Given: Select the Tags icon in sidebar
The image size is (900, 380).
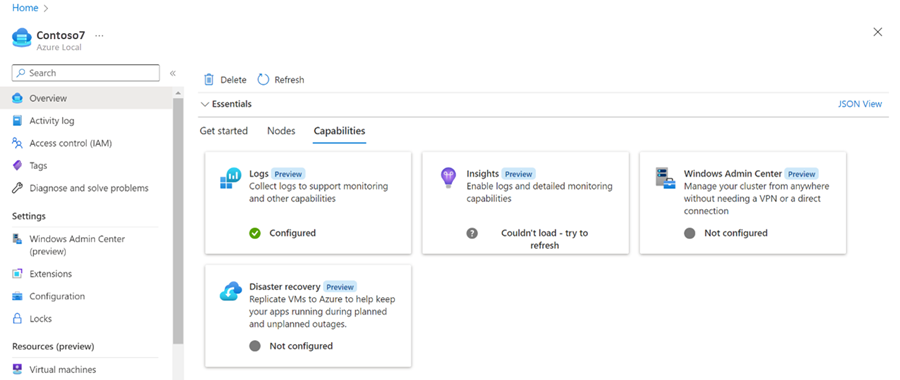Looking at the screenshot, I should click(17, 165).
